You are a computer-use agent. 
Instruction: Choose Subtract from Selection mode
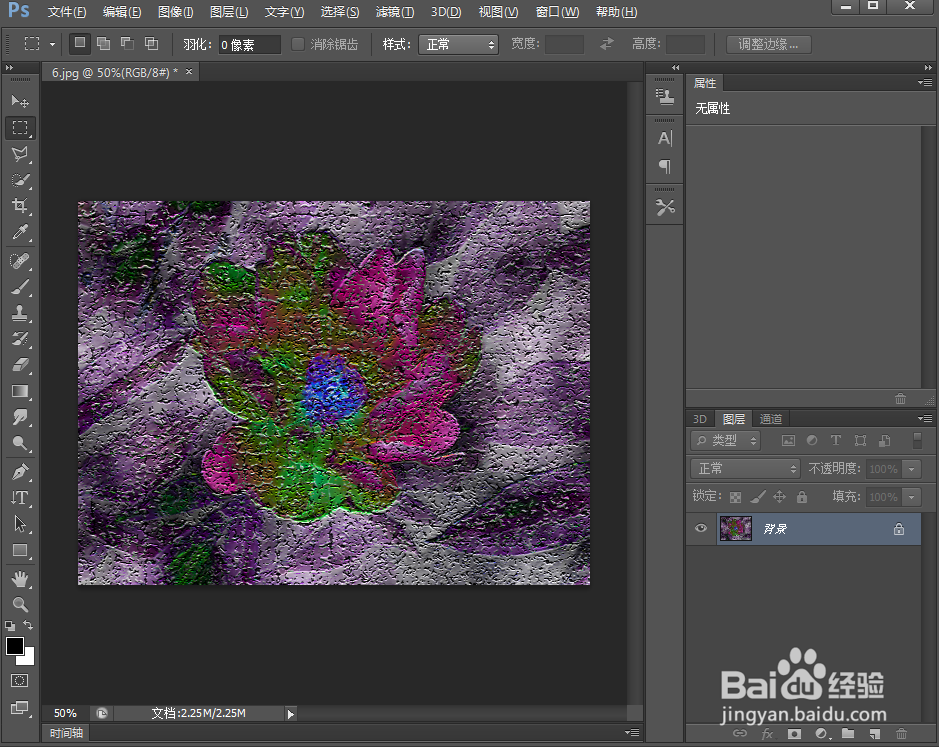click(127, 43)
